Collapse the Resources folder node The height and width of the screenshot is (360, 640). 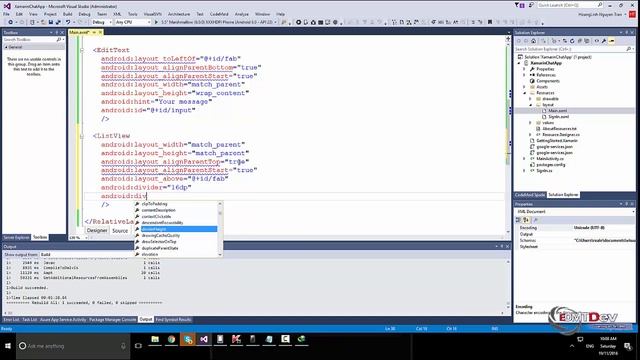[524, 93]
